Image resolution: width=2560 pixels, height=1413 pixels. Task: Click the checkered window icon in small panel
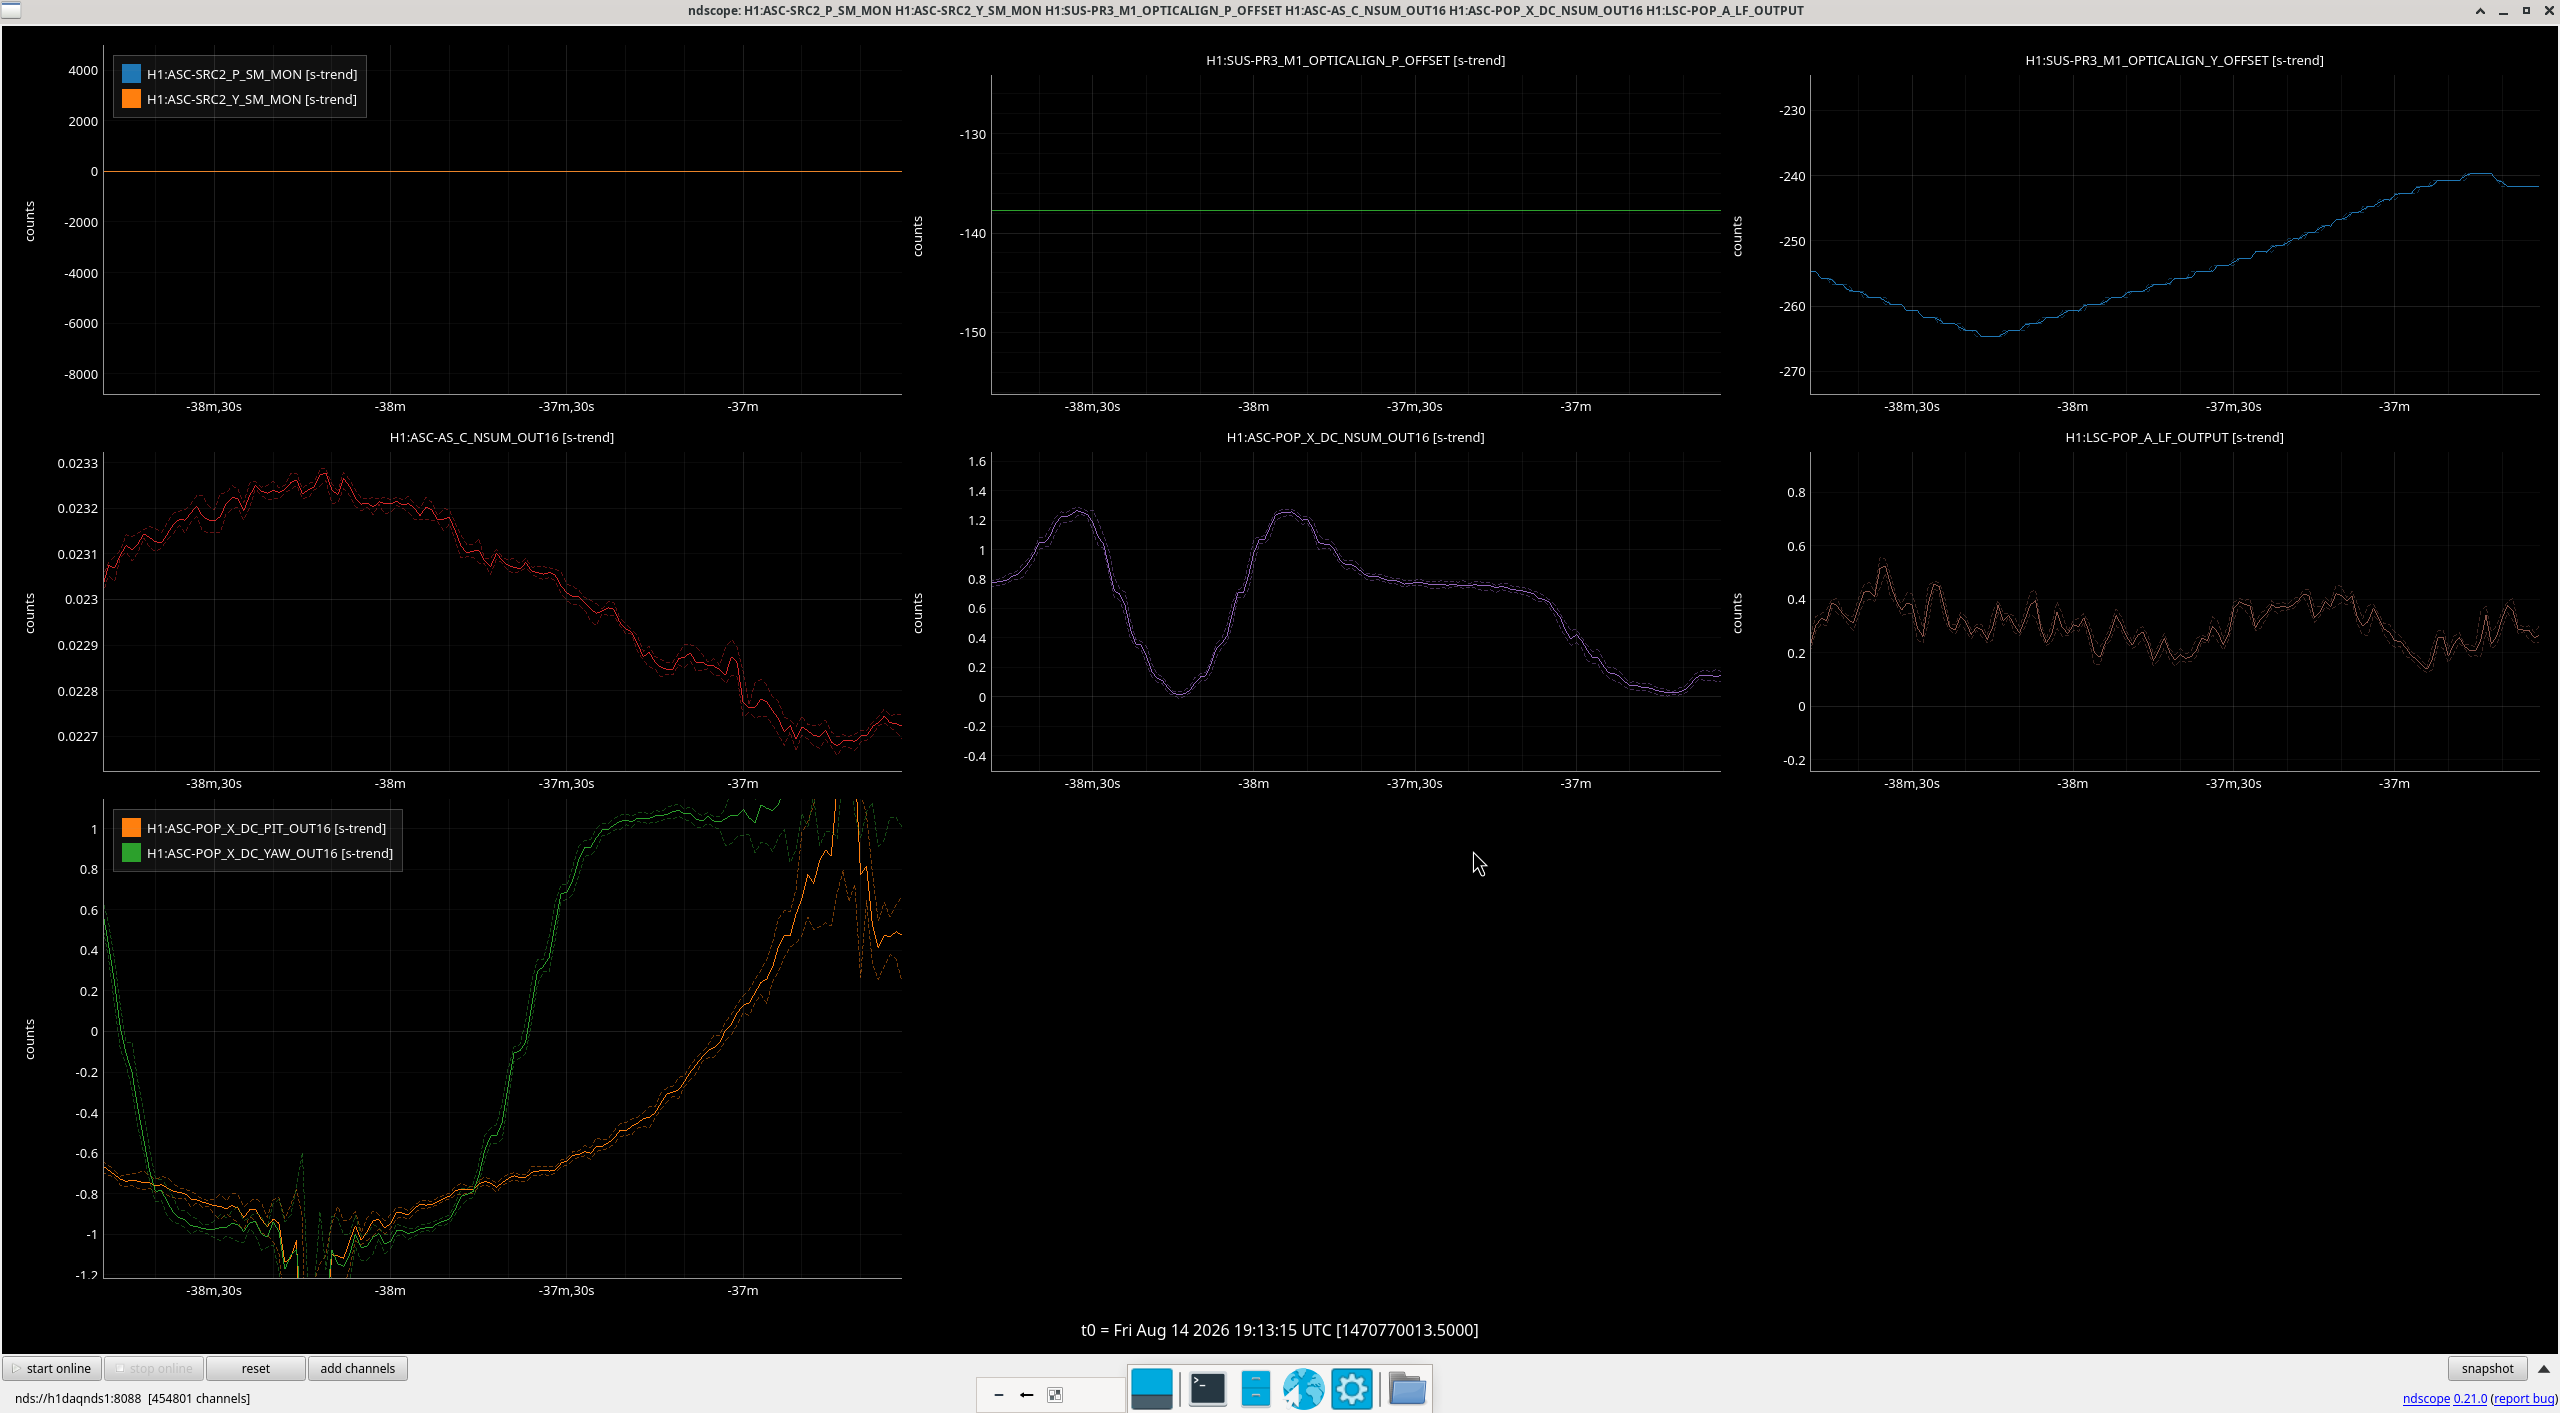click(x=1055, y=1395)
